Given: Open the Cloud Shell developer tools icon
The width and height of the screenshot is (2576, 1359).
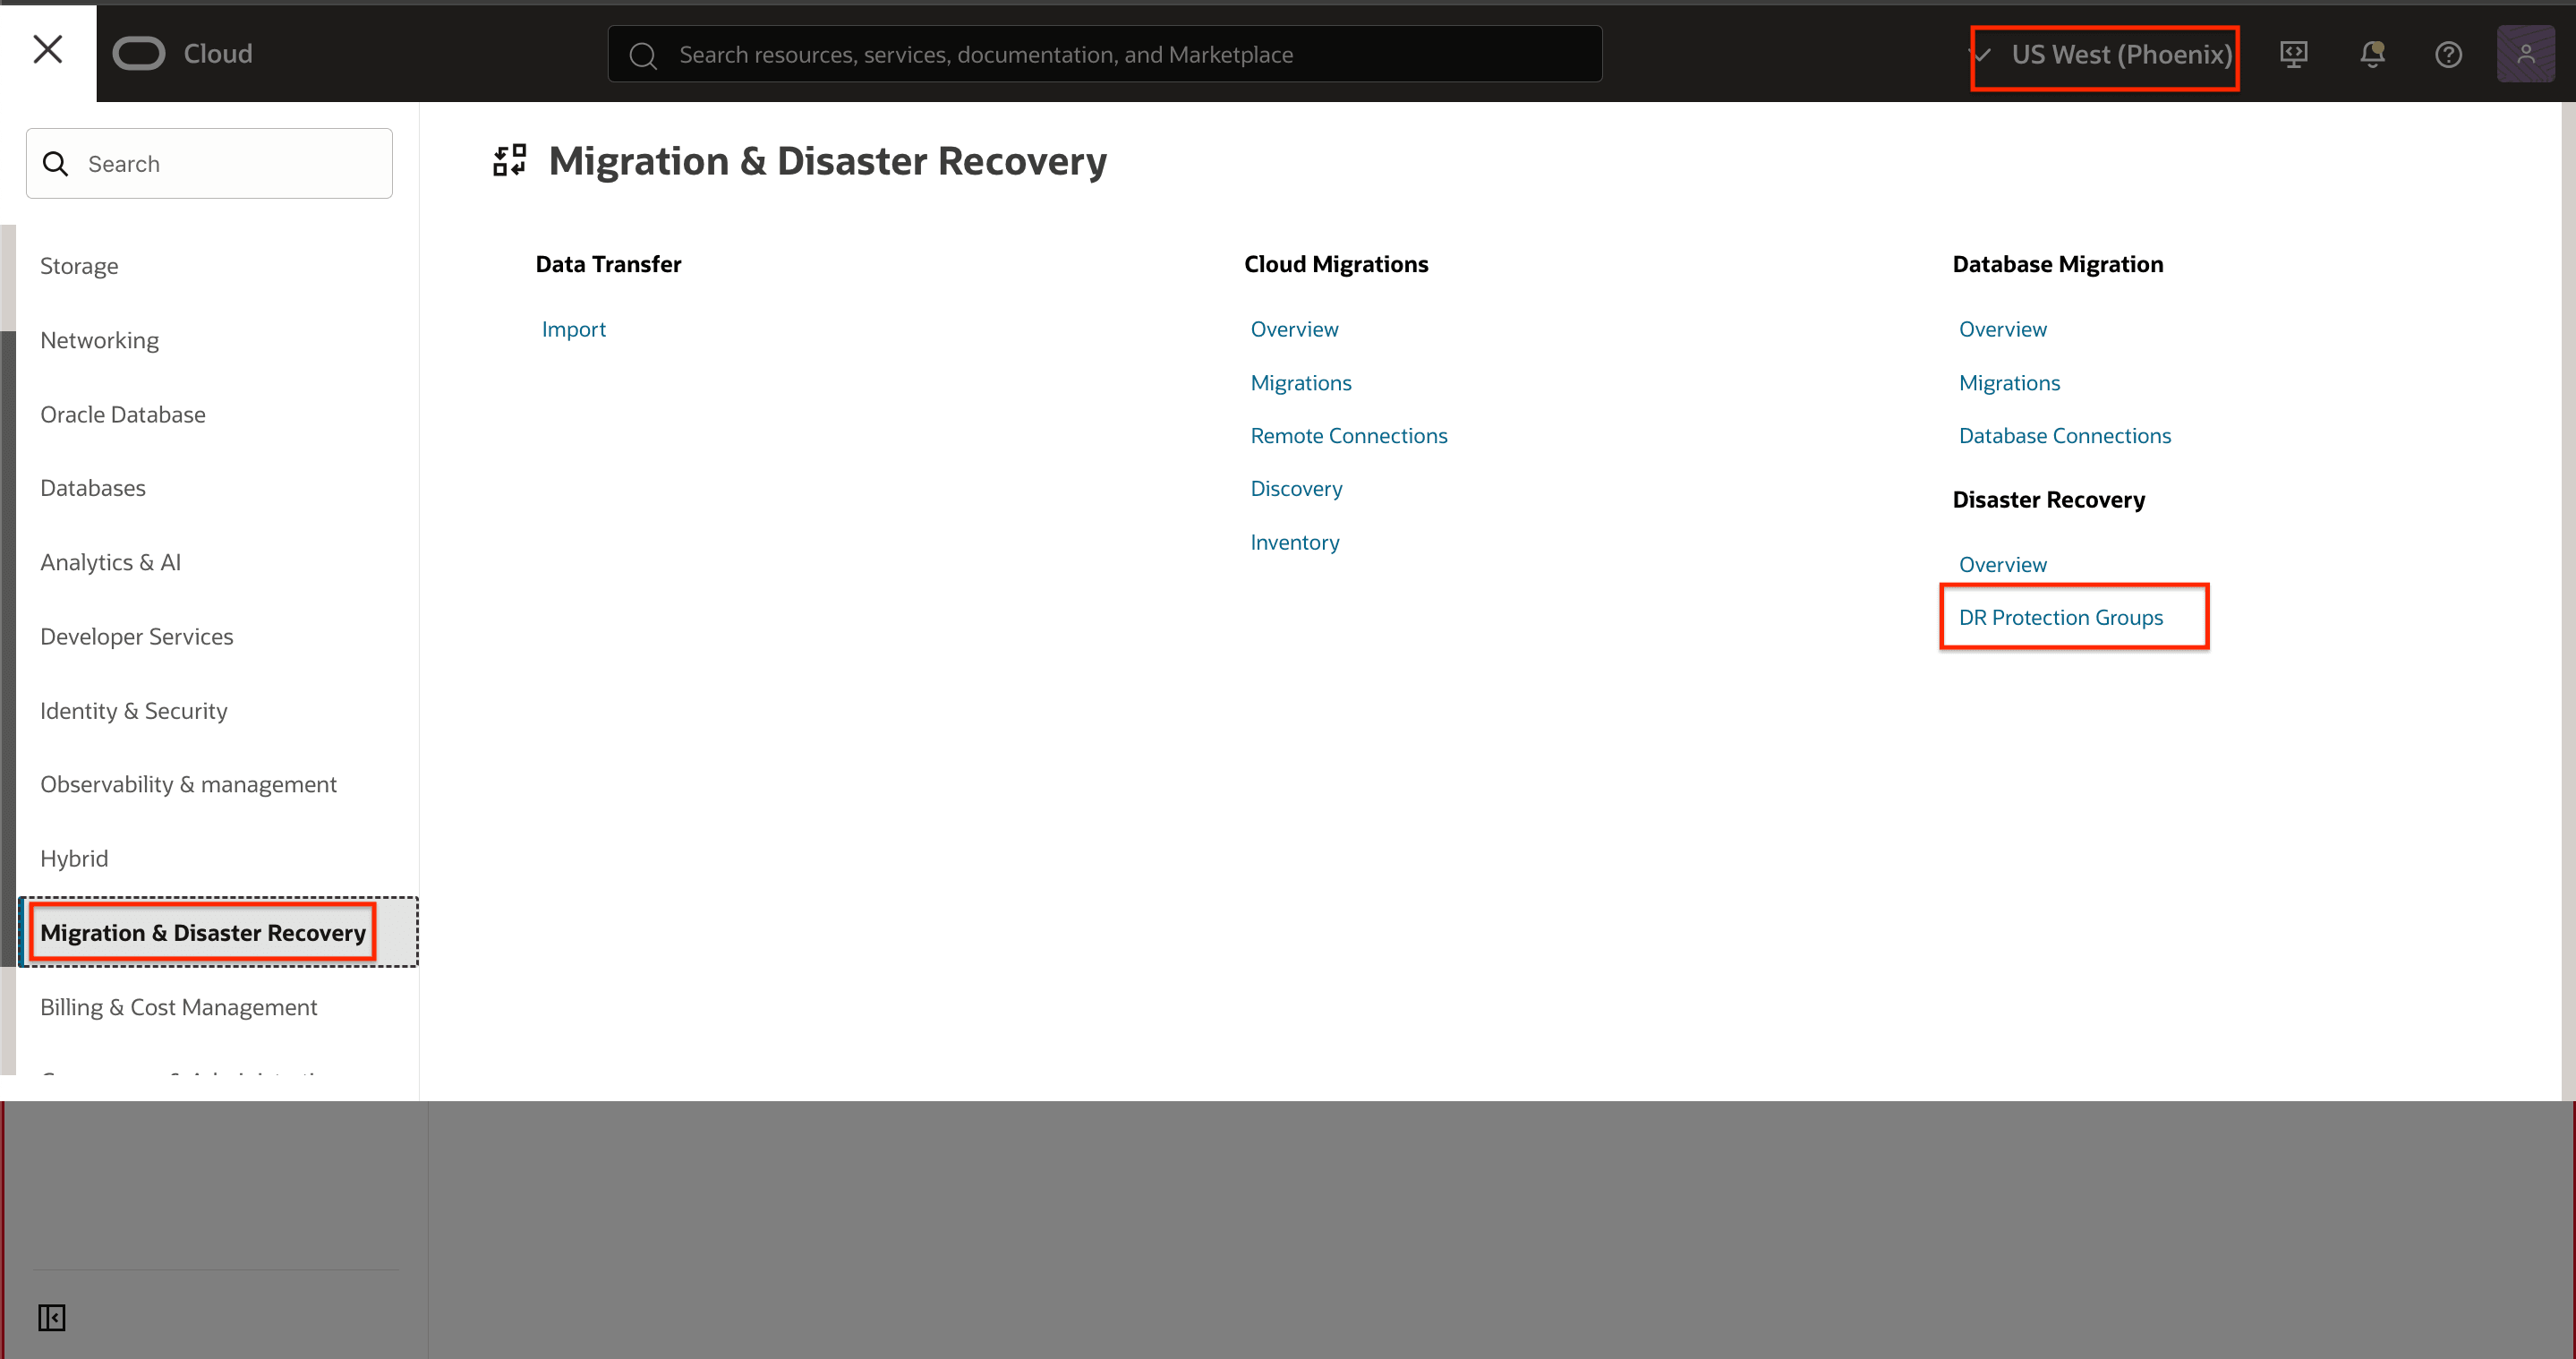Looking at the screenshot, I should tap(2293, 54).
